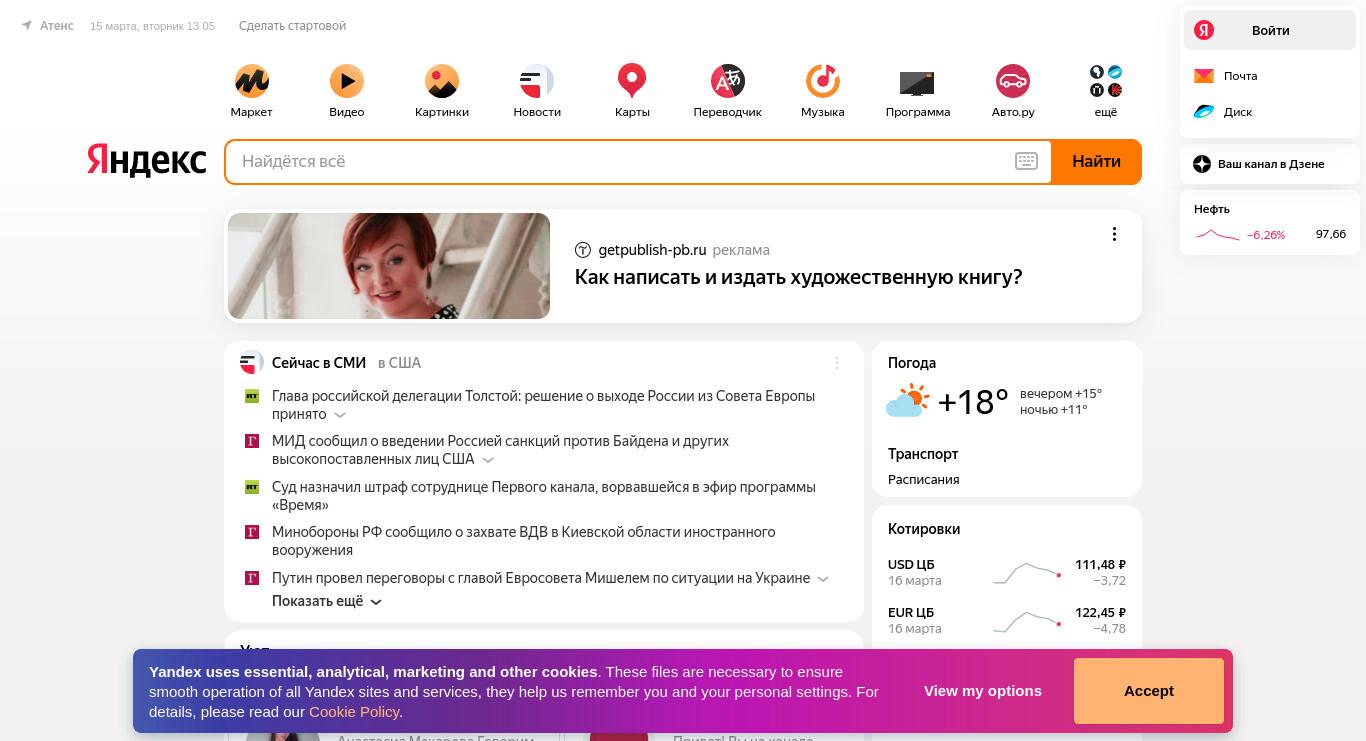
Task: Open the Cookie Policy link
Action: (354, 712)
